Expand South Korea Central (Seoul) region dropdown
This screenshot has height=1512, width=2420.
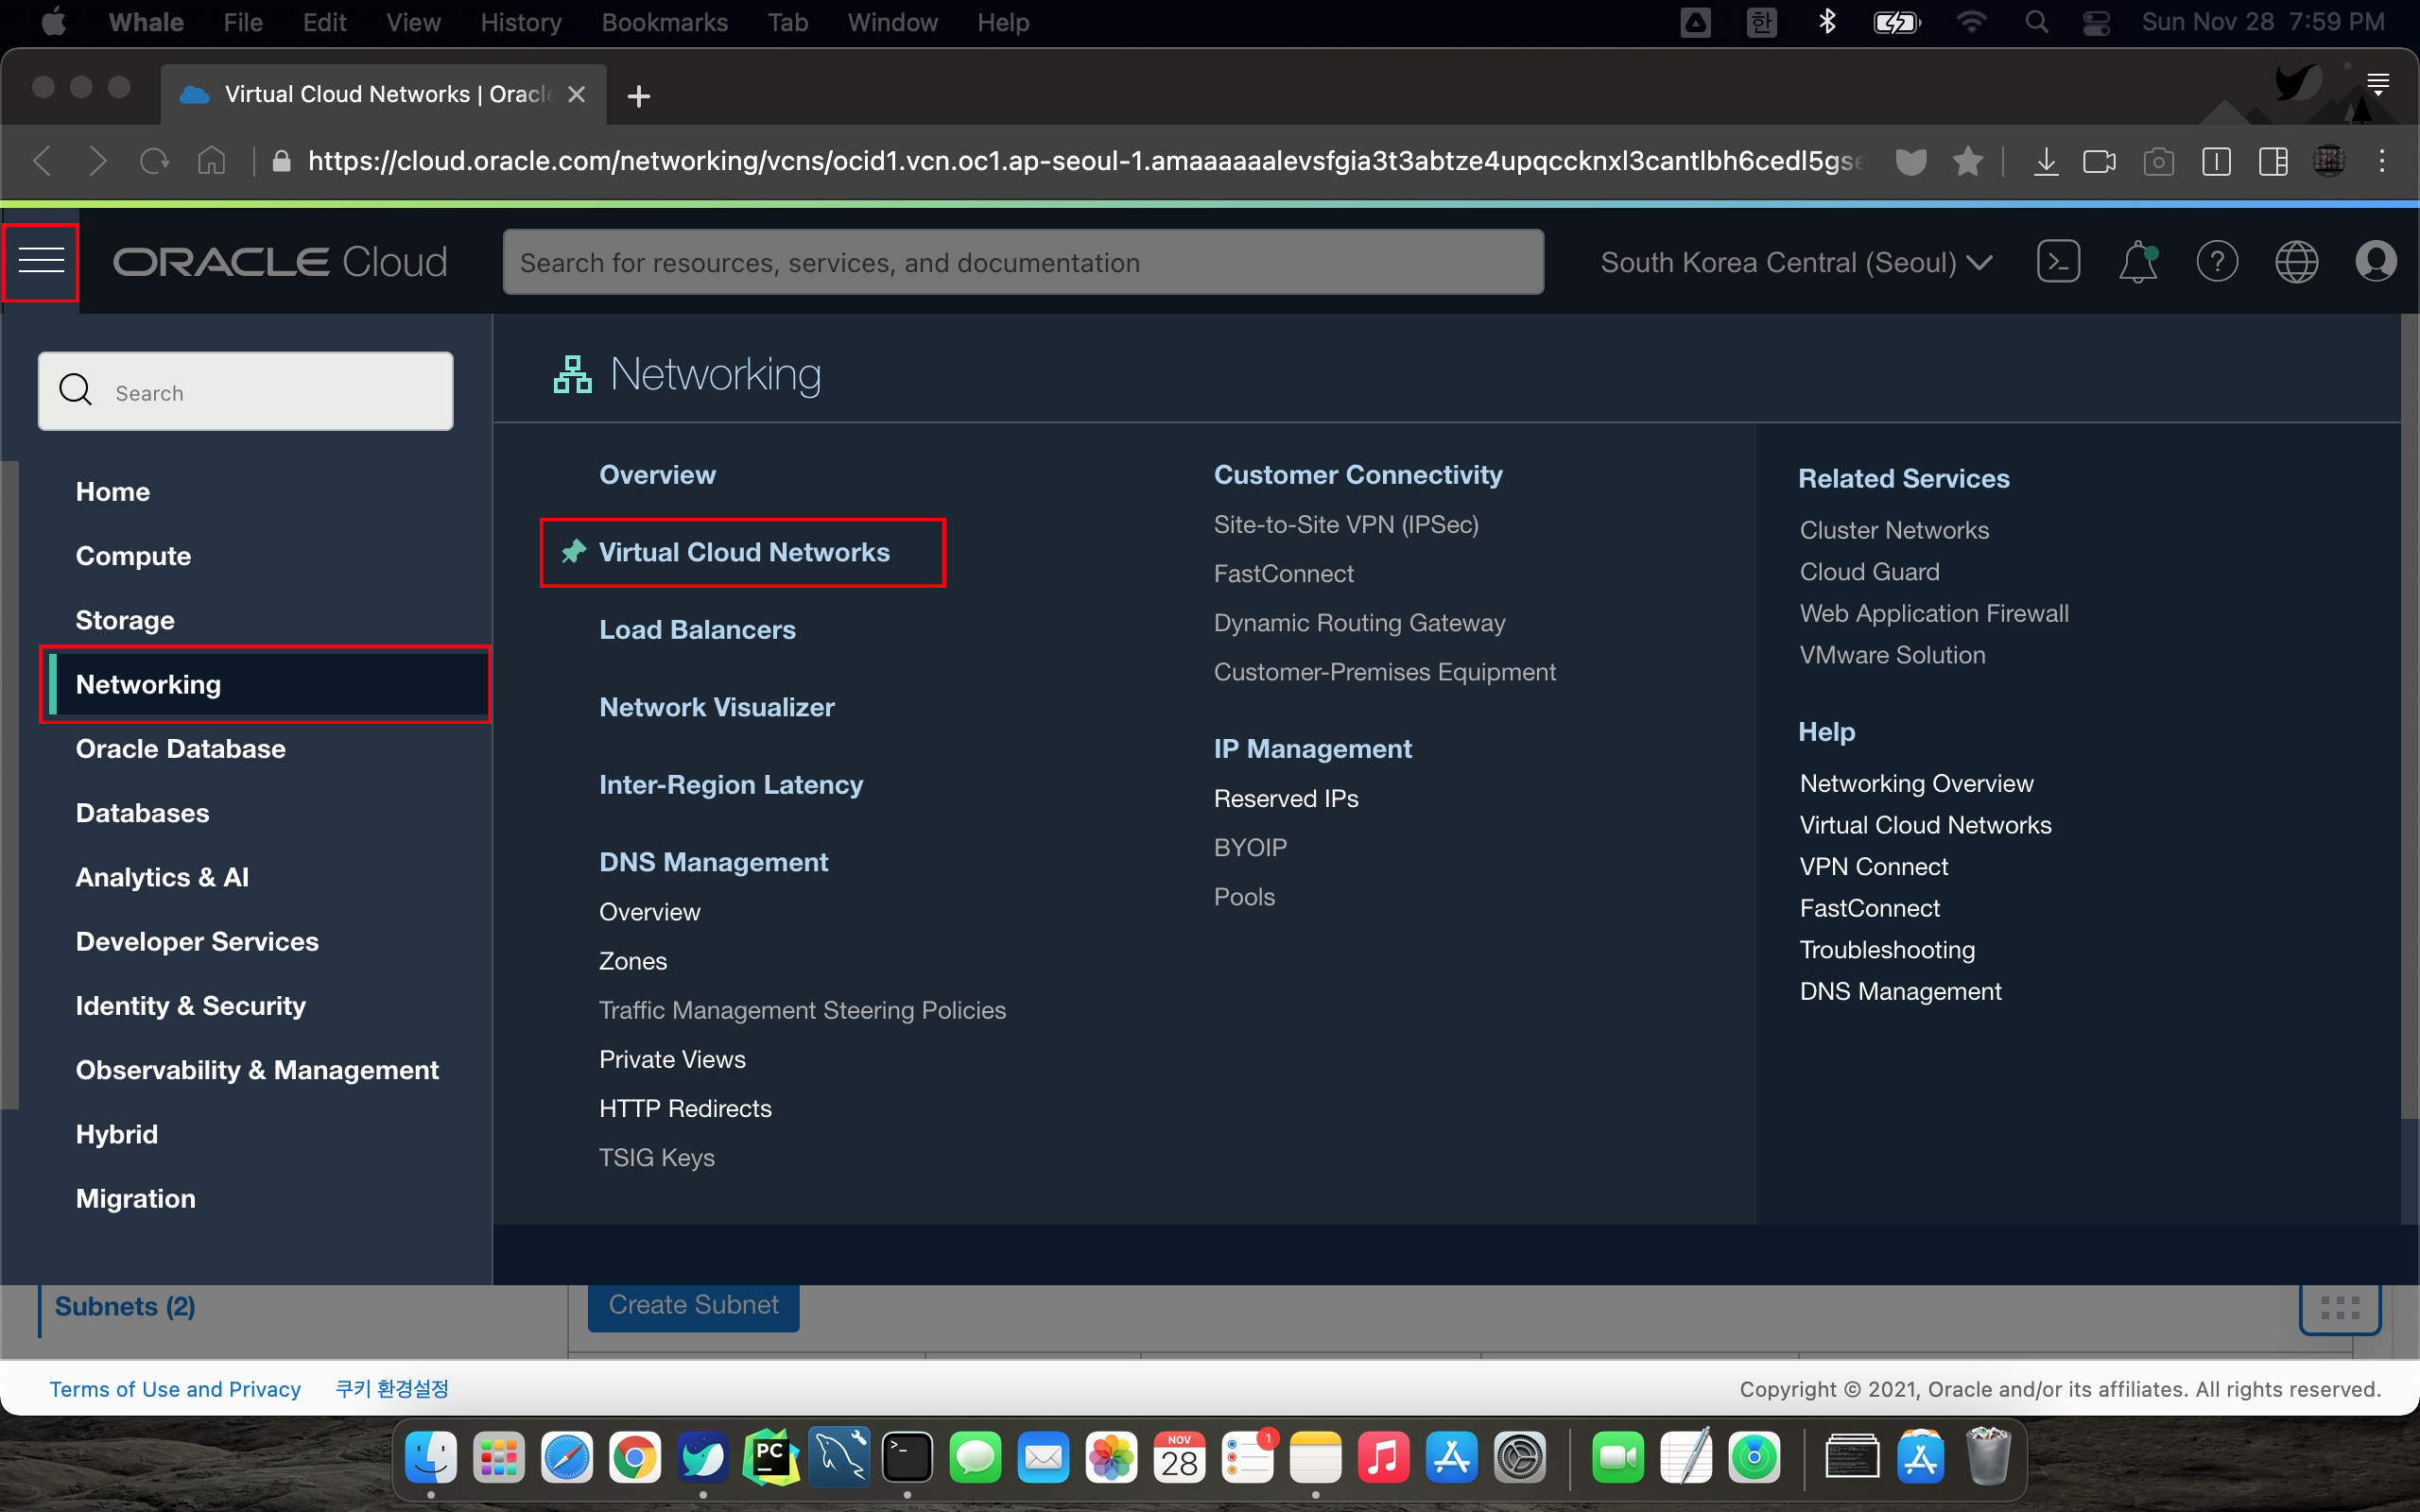(1796, 262)
